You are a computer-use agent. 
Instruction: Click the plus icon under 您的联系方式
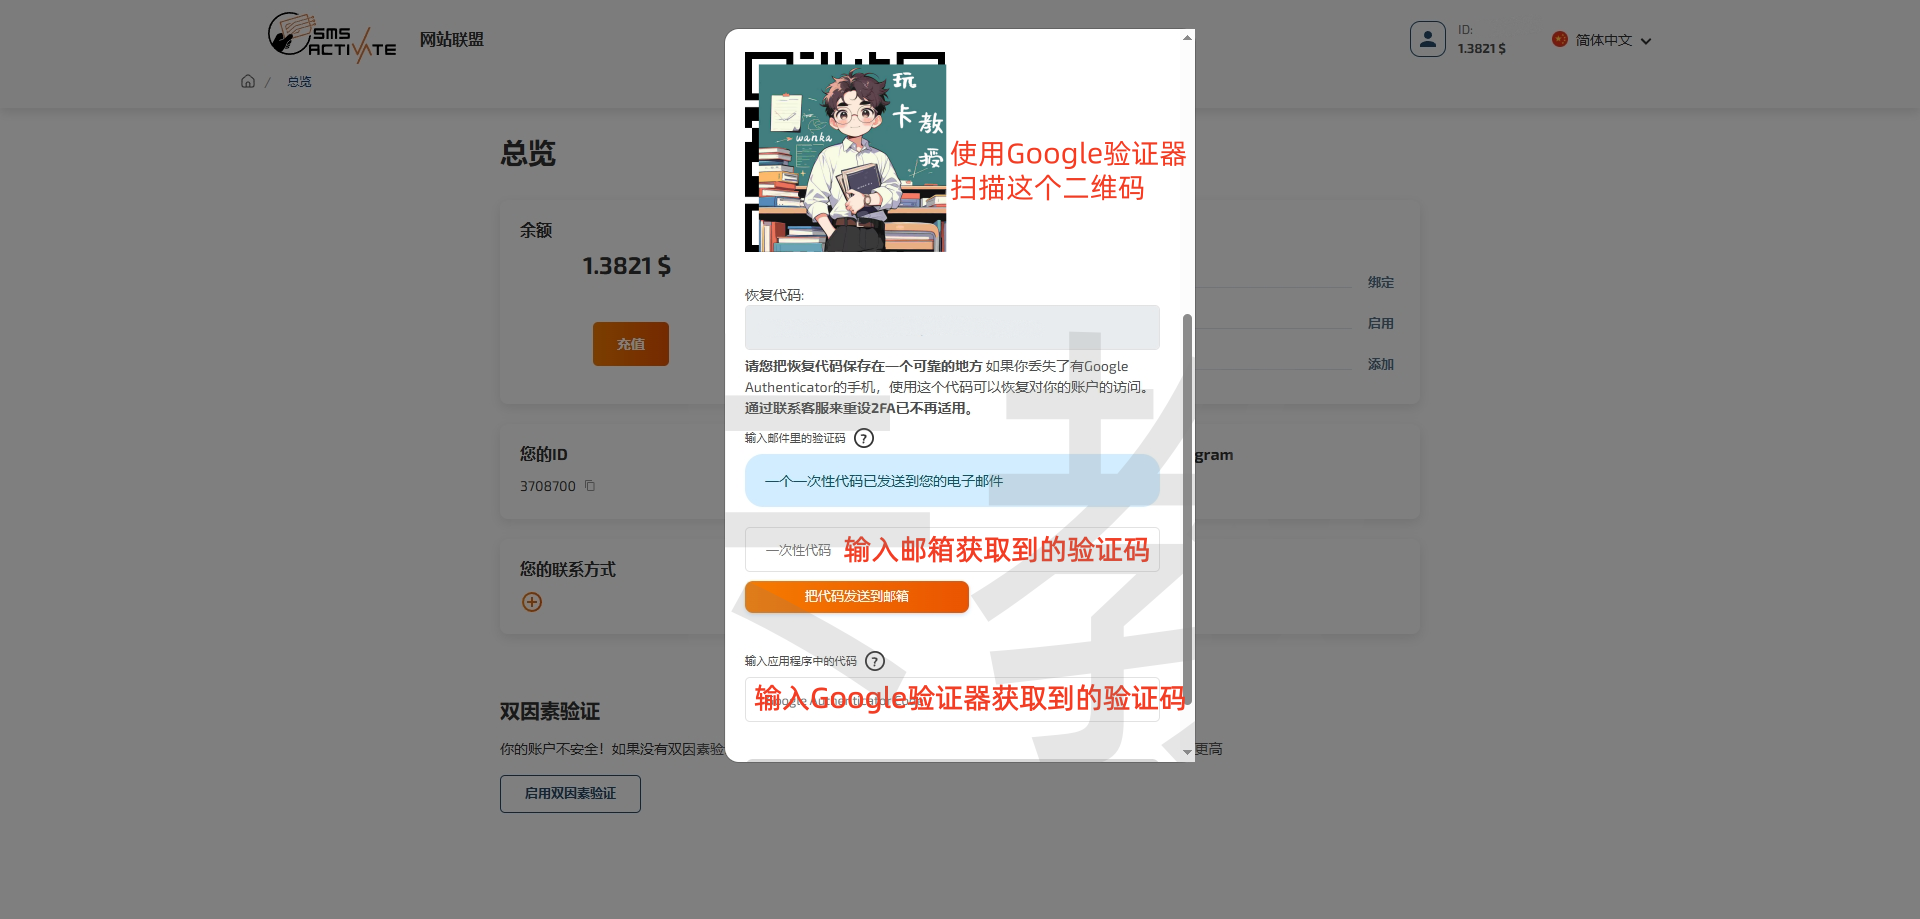[532, 601]
